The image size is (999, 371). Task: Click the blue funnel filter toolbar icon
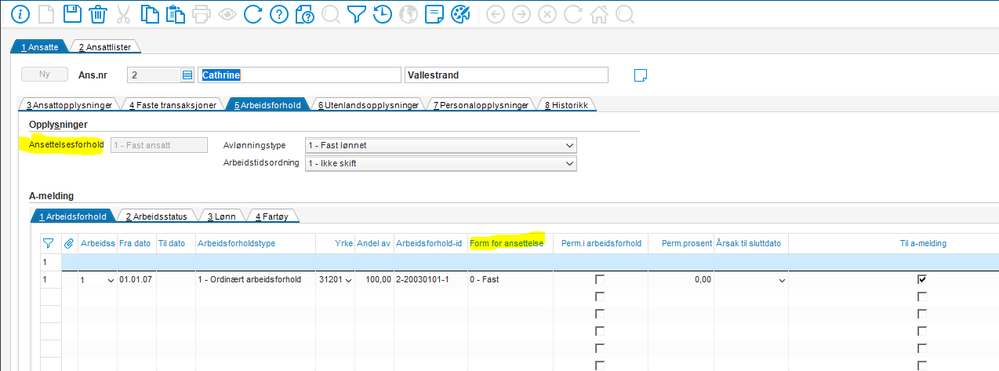coord(356,14)
